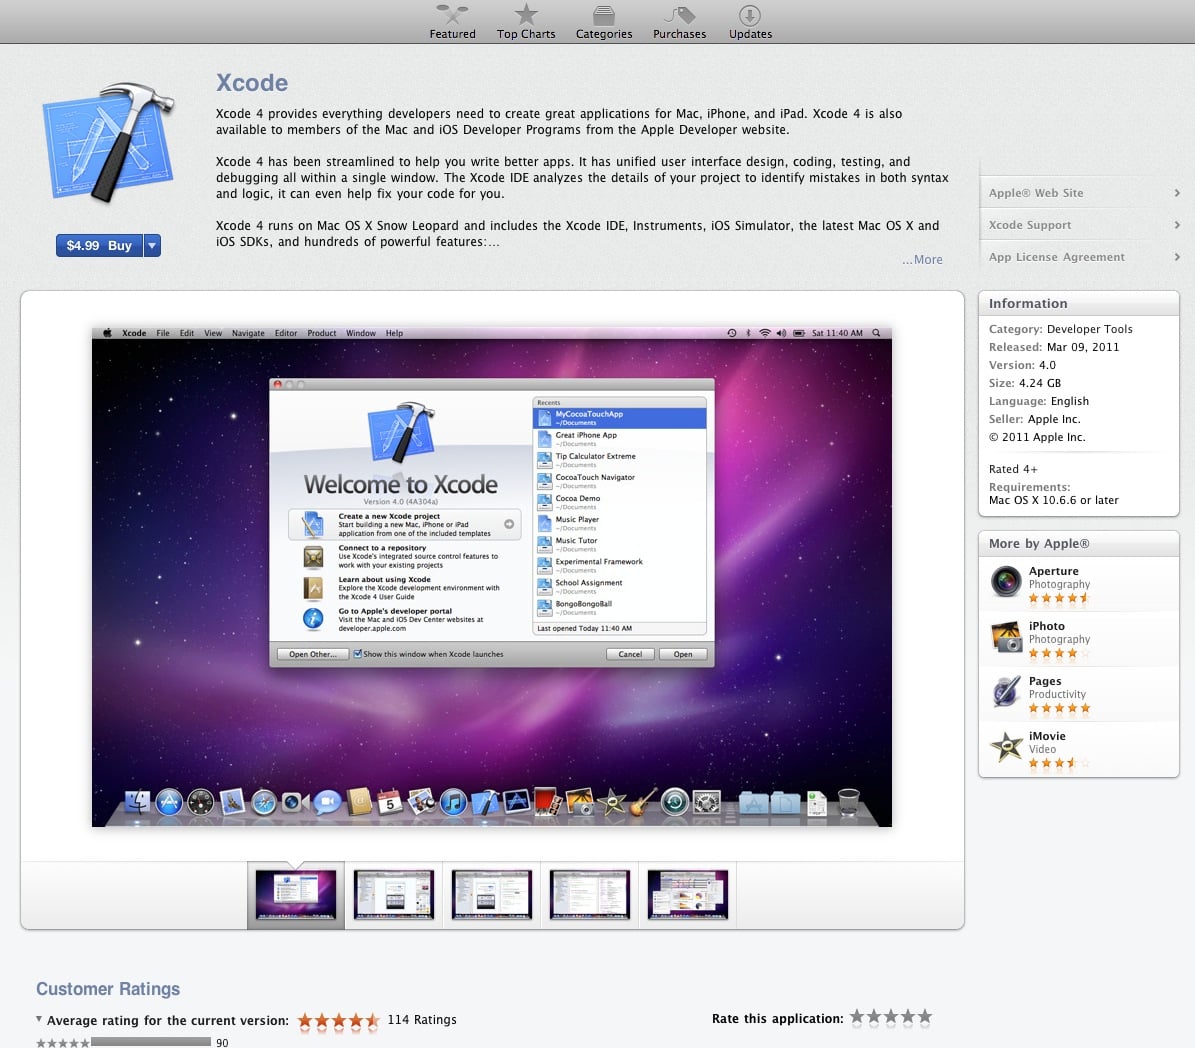Click the App Store icon in the screenshot dock
This screenshot has height=1048, width=1195.
(x=169, y=803)
